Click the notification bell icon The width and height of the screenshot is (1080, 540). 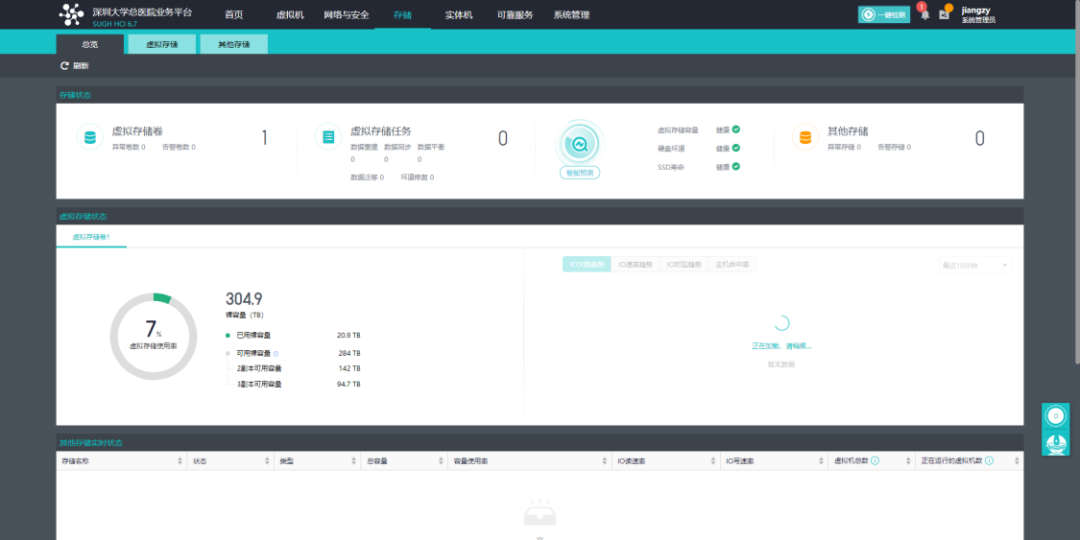click(925, 14)
